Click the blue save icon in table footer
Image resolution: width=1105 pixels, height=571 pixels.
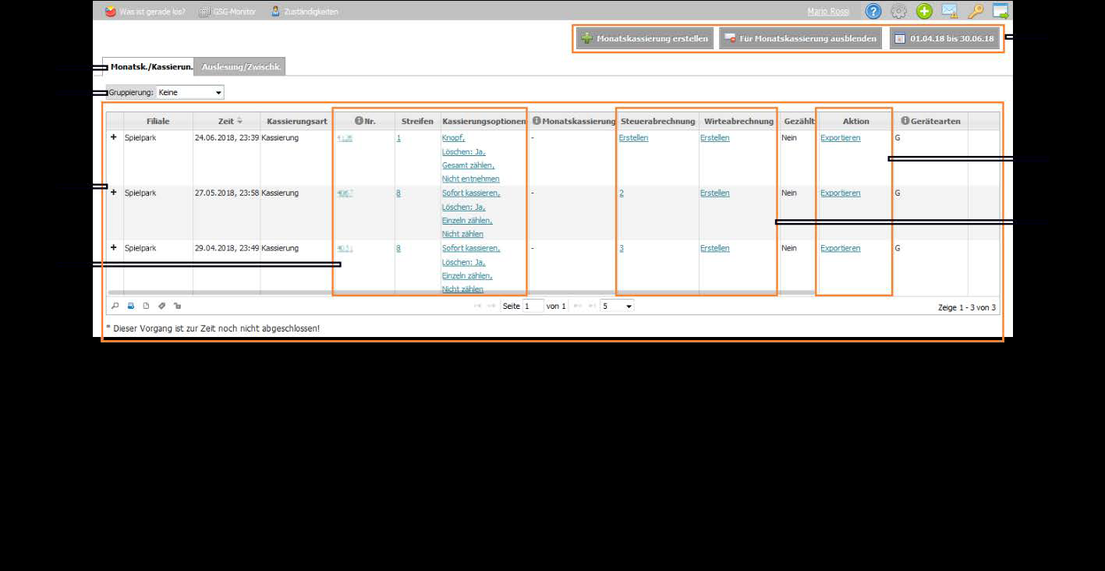click(131, 306)
